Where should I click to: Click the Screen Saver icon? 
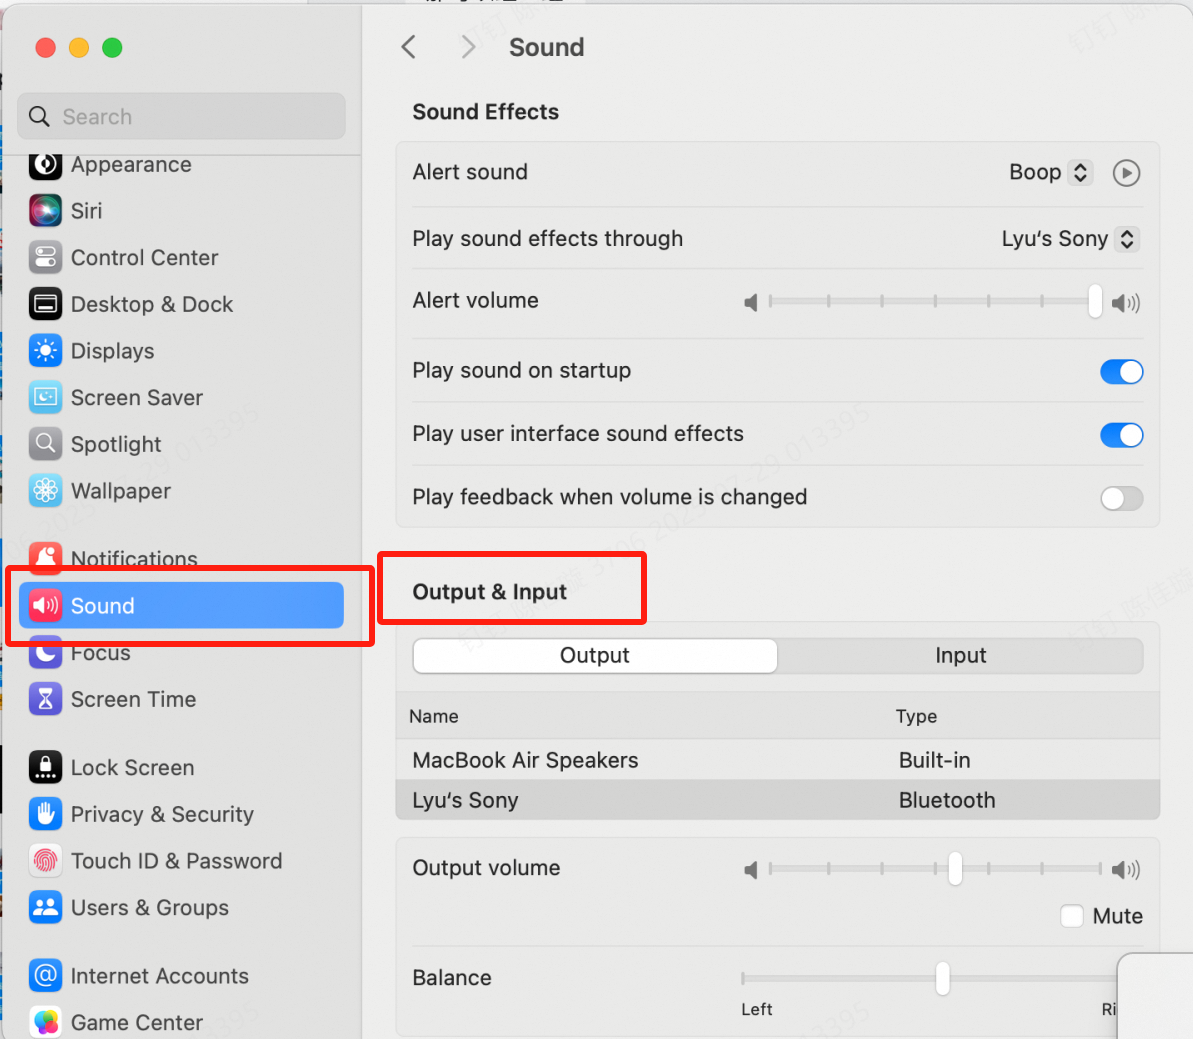click(46, 397)
